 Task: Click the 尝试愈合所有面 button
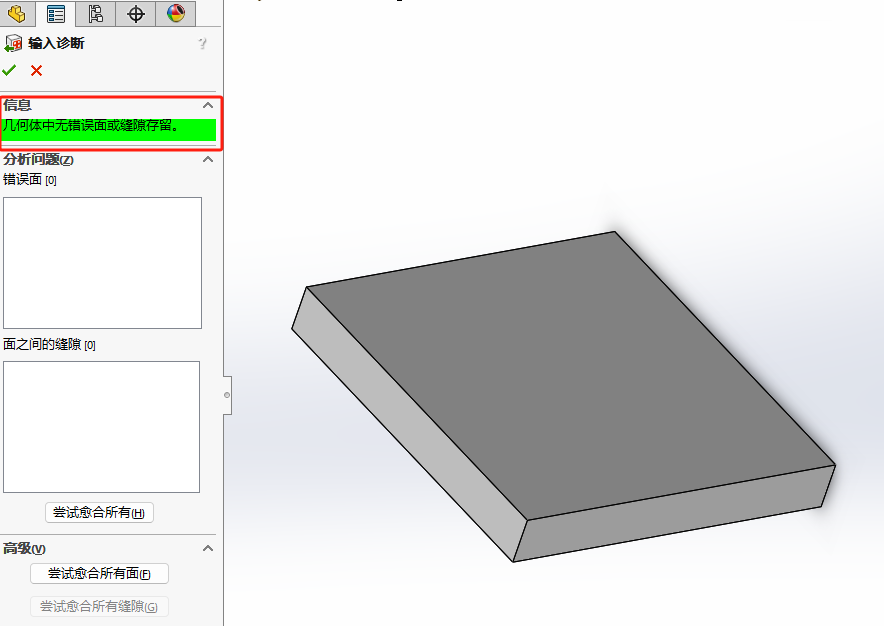pos(99,574)
